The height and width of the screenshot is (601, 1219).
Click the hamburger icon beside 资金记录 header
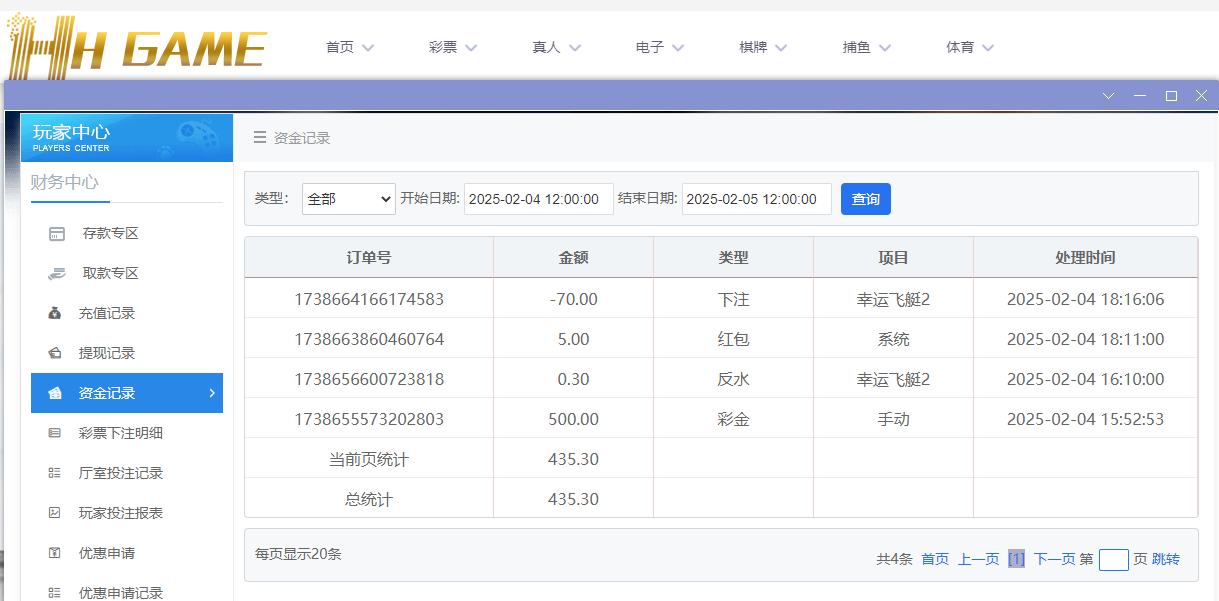click(258, 138)
